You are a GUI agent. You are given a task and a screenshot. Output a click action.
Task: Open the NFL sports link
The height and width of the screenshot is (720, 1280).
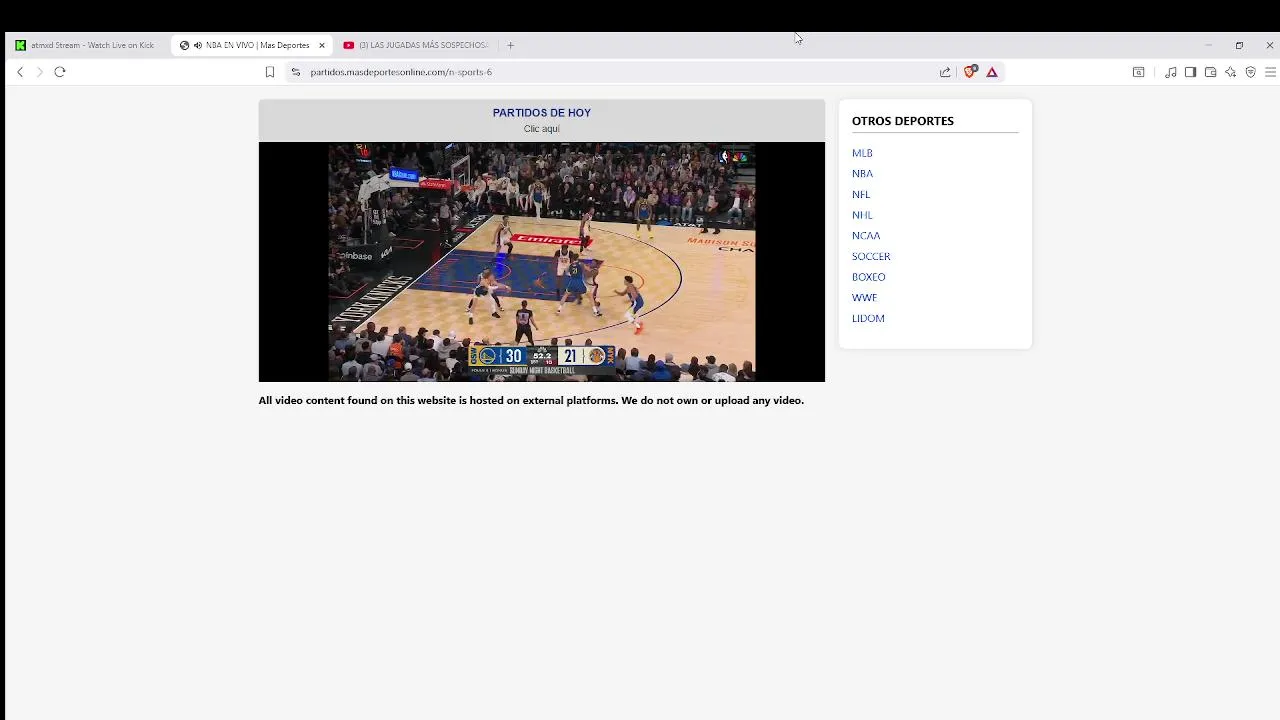point(861,194)
